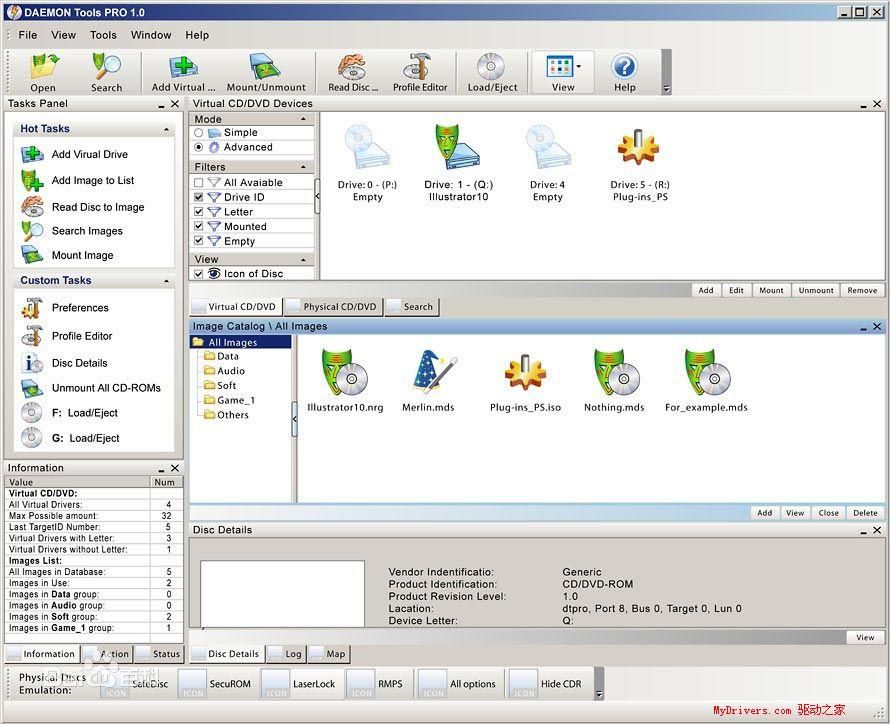Click the Mount/Unmount toolbar icon
This screenshot has width=890, height=724.
point(266,71)
